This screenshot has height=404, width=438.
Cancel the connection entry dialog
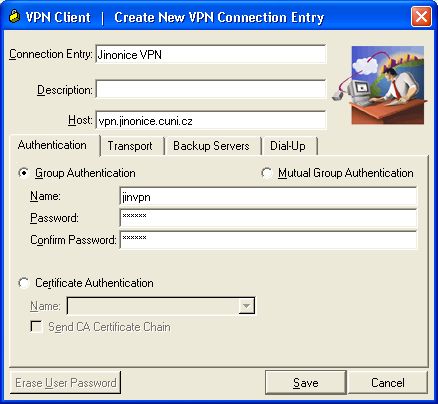pos(388,382)
